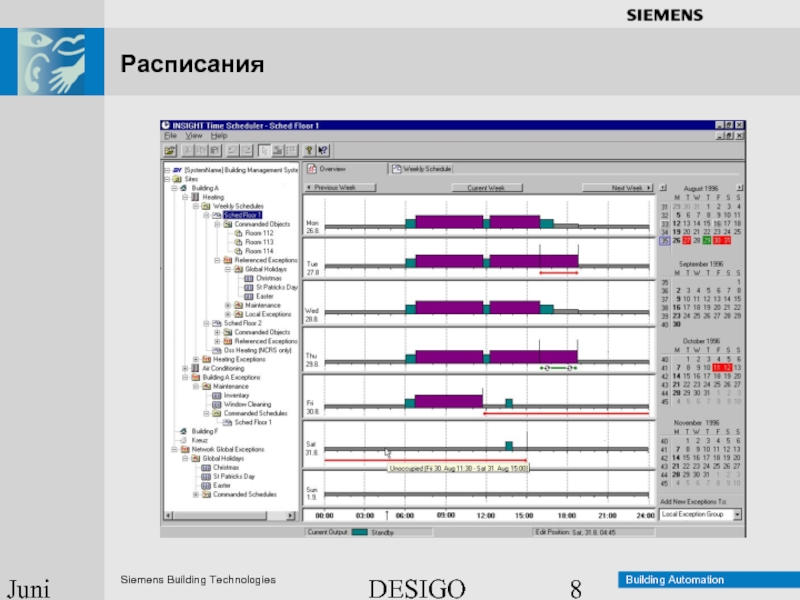Click the Building A house icon
Image resolution: width=800 pixels, height=600 pixels.
coord(184,188)
